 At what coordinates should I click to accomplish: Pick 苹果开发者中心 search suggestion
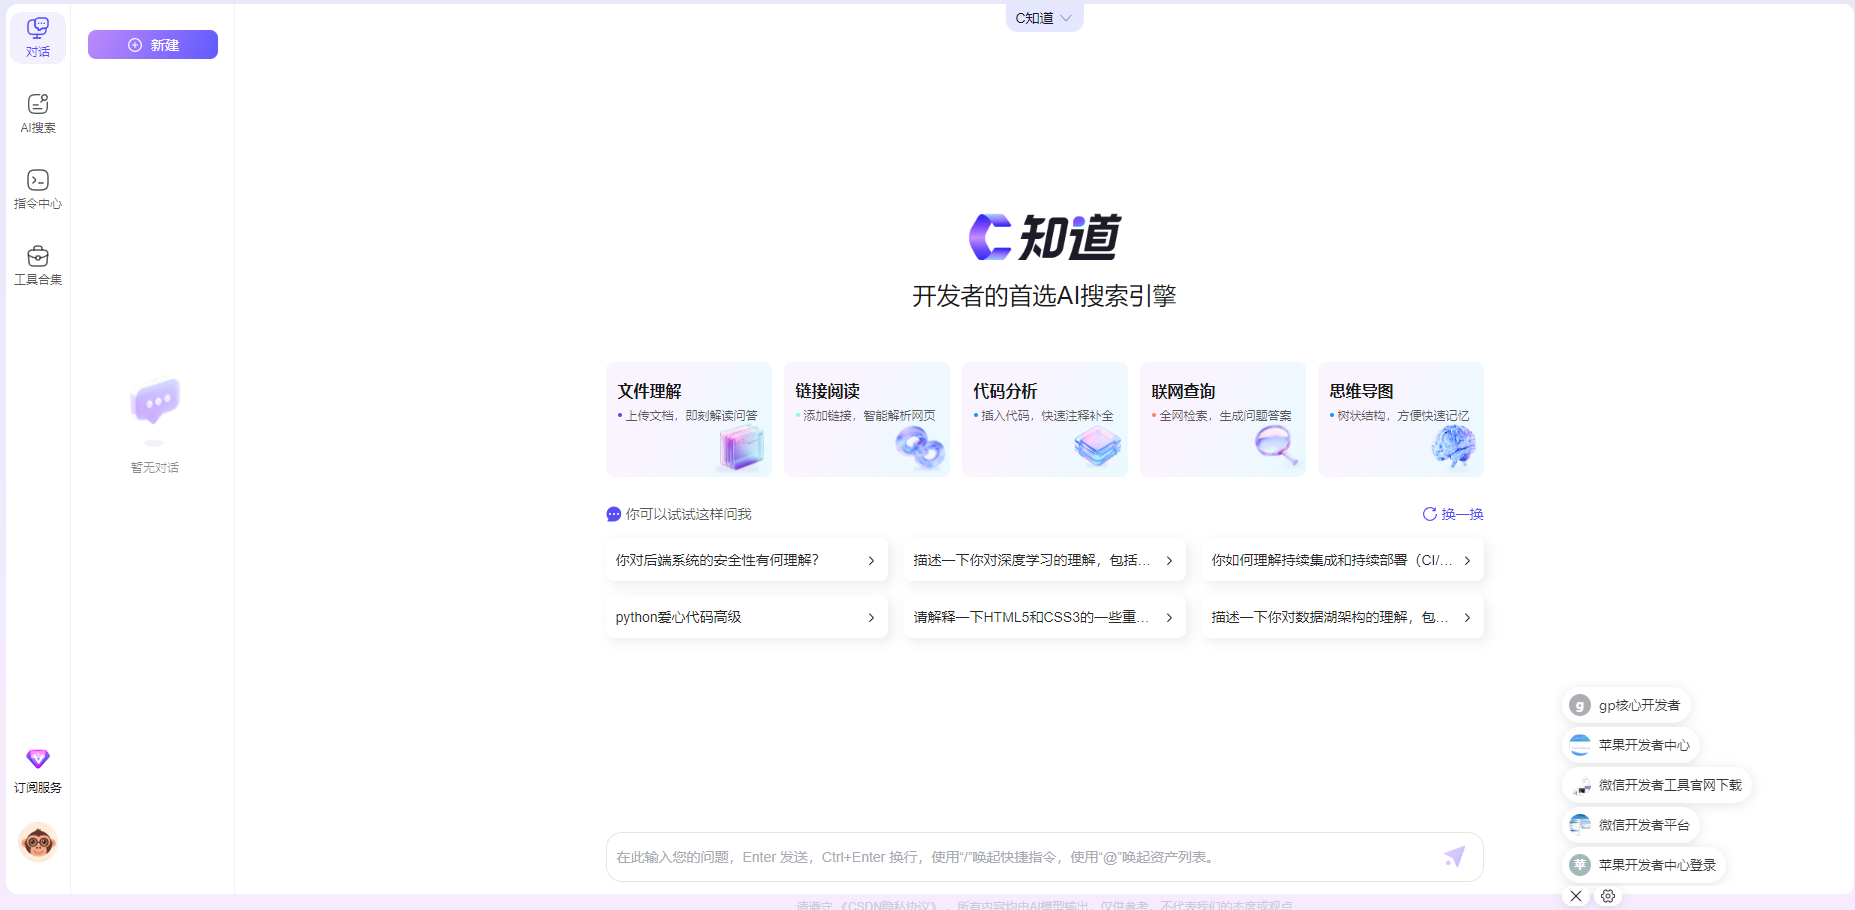(x=1631, y=745)
